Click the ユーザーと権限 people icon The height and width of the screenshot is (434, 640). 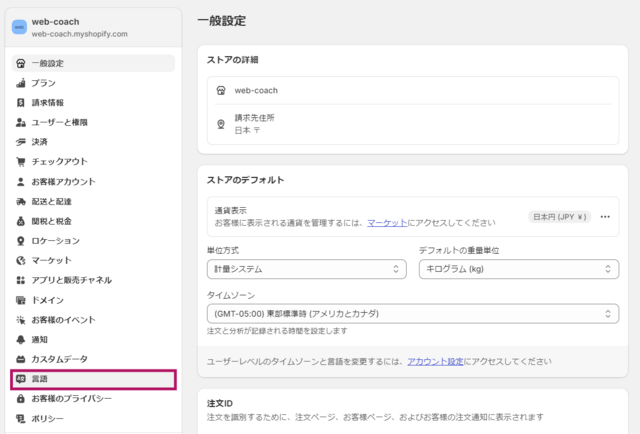point(20,122)
